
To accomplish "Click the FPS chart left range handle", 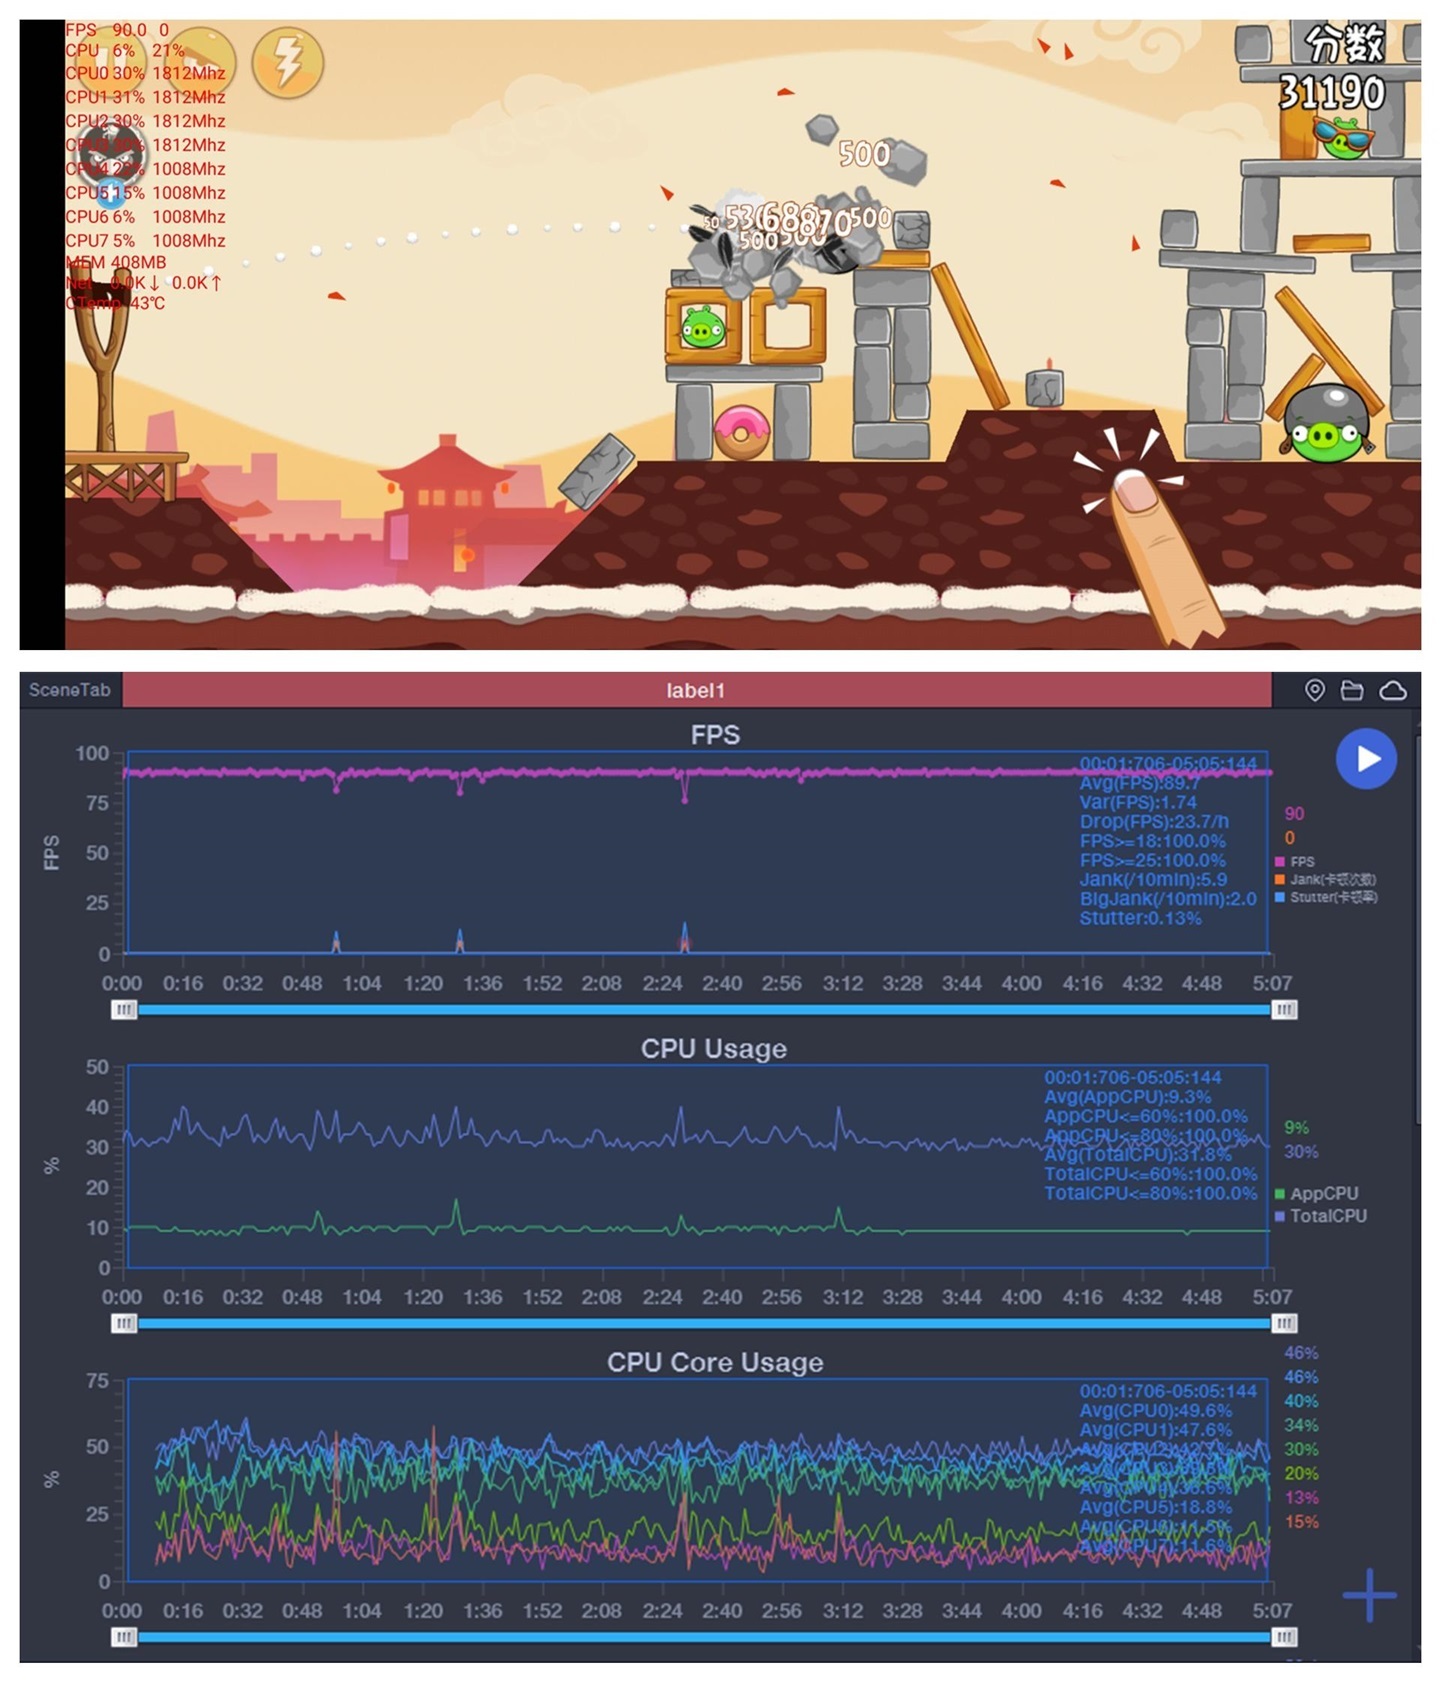I will (x=123, y=1010).
